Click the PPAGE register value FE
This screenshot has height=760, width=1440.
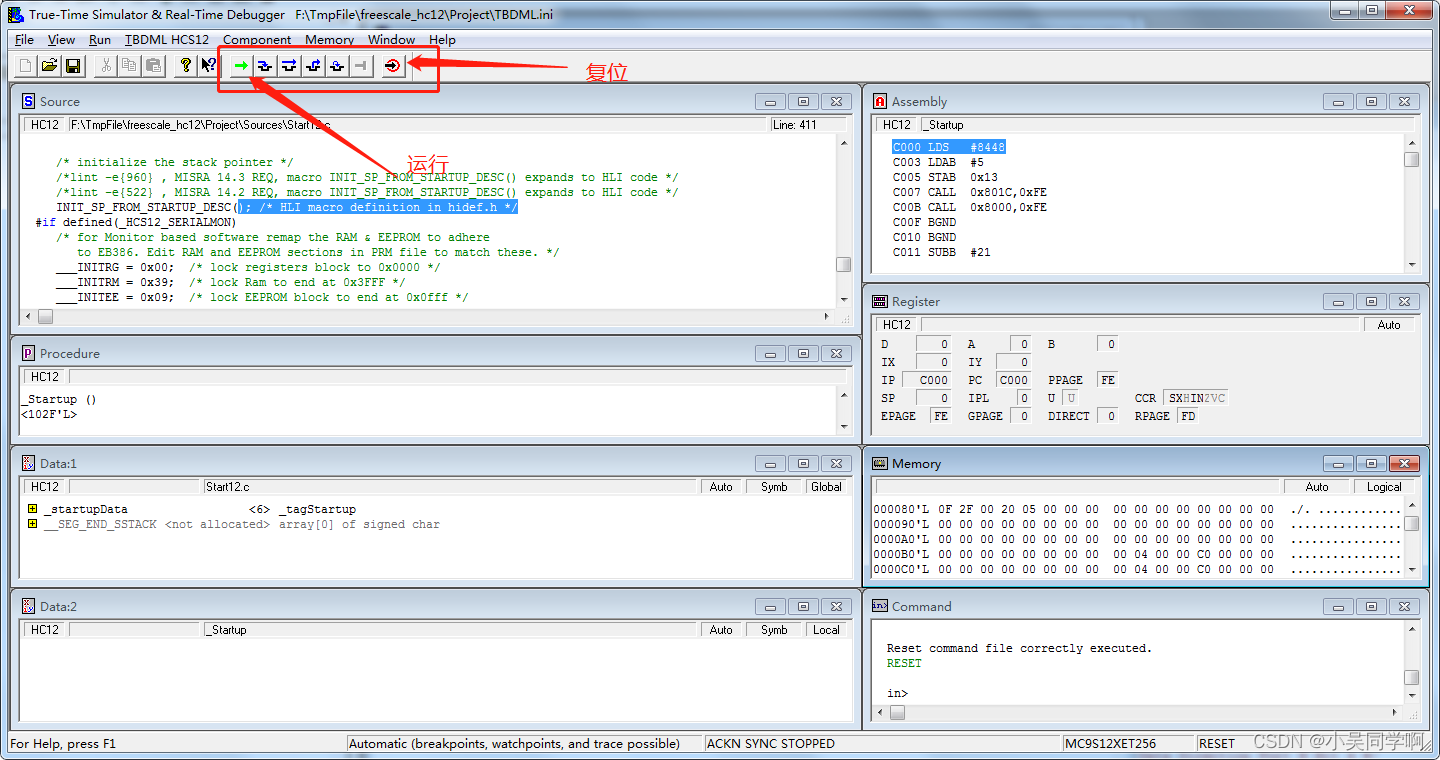click(1107, 380)
